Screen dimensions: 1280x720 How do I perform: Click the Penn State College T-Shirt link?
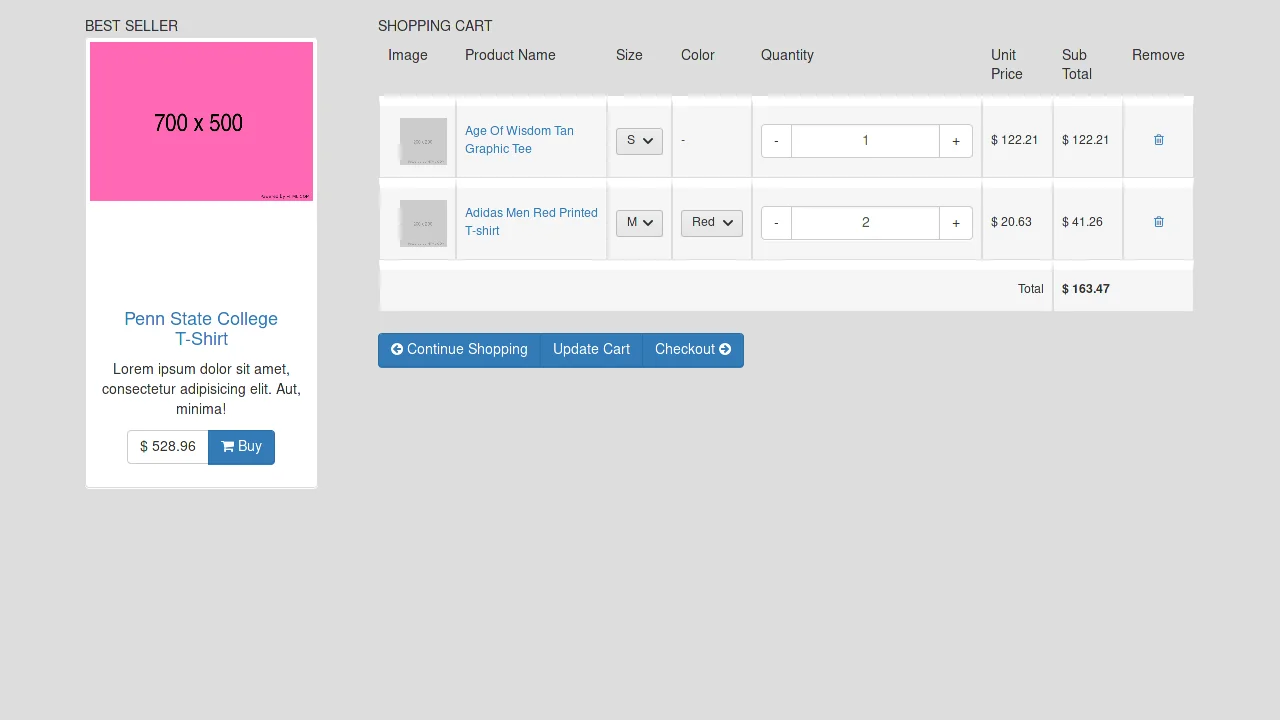201,329
